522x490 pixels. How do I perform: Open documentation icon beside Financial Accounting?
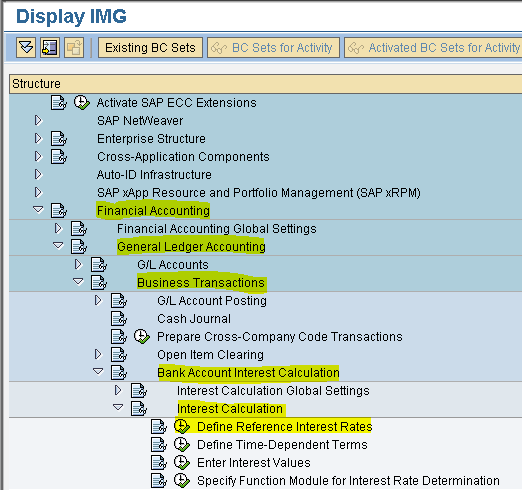(59, 211)
